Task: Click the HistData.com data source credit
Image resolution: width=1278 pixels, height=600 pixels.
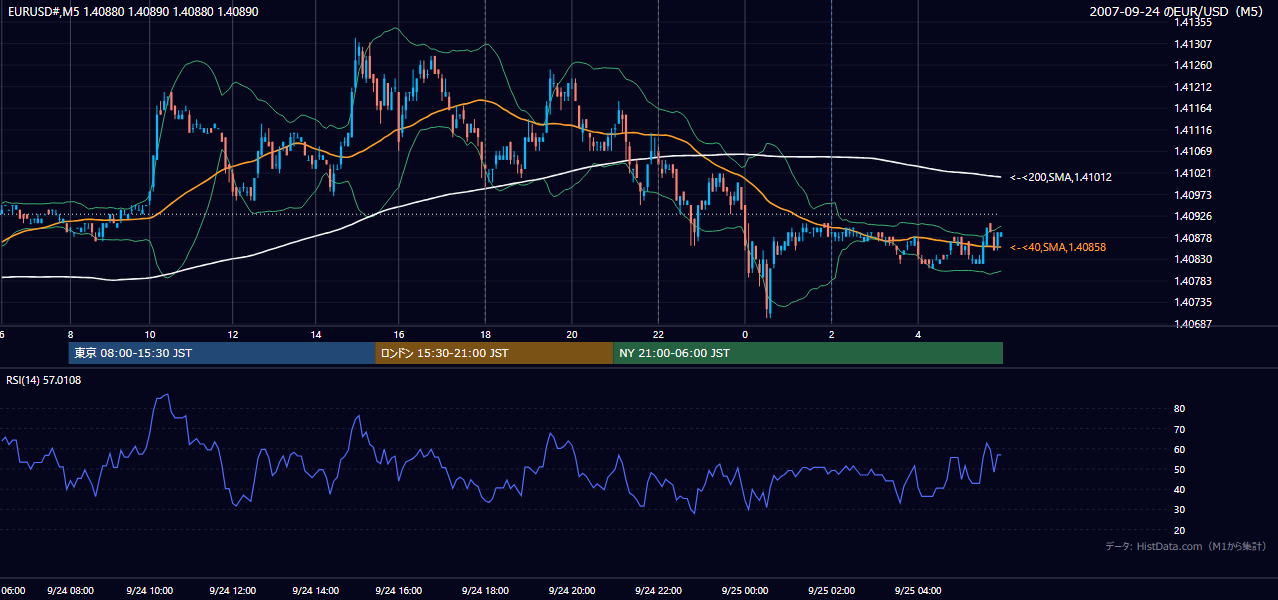Action: [1186, 546]
